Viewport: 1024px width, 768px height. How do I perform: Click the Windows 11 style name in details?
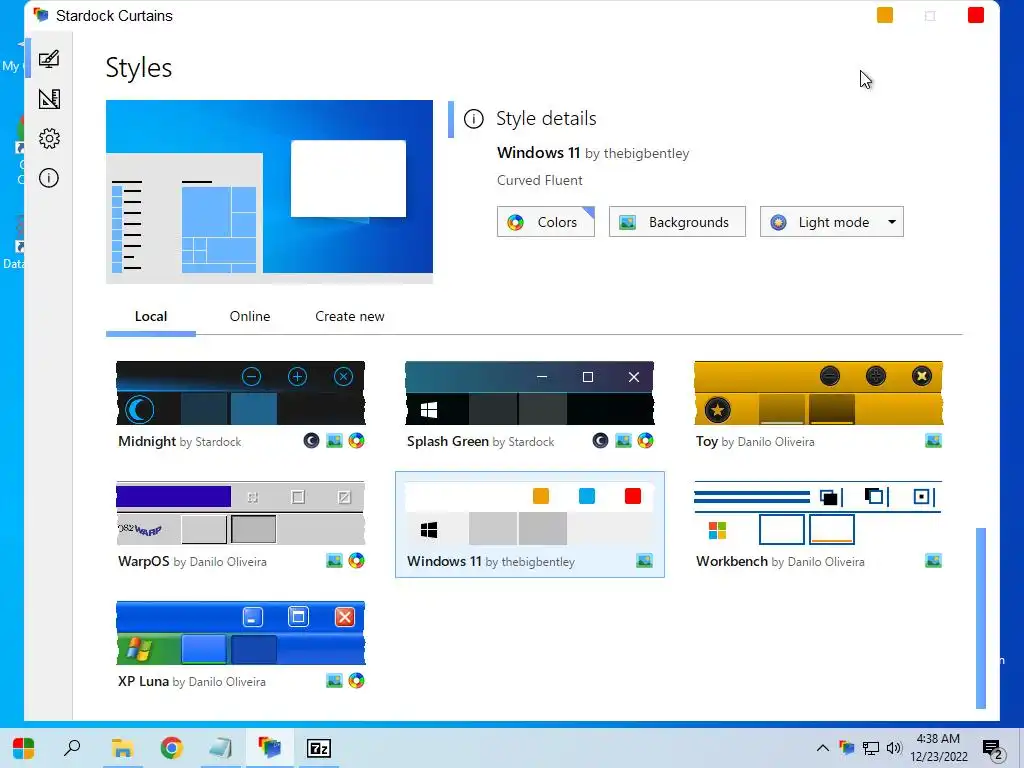pyautogui.click(x=538, y=153)
